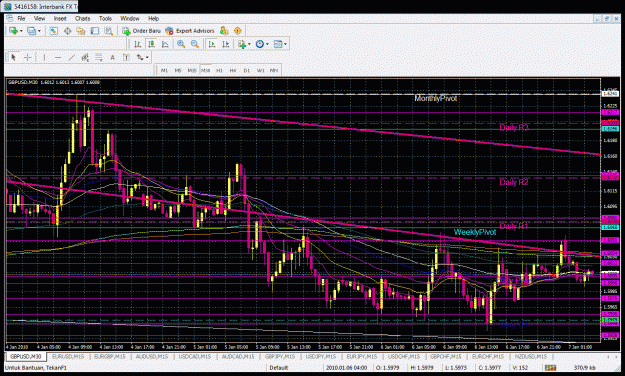Switch timeframe to D1
The image size is (625, 376).
247,71
